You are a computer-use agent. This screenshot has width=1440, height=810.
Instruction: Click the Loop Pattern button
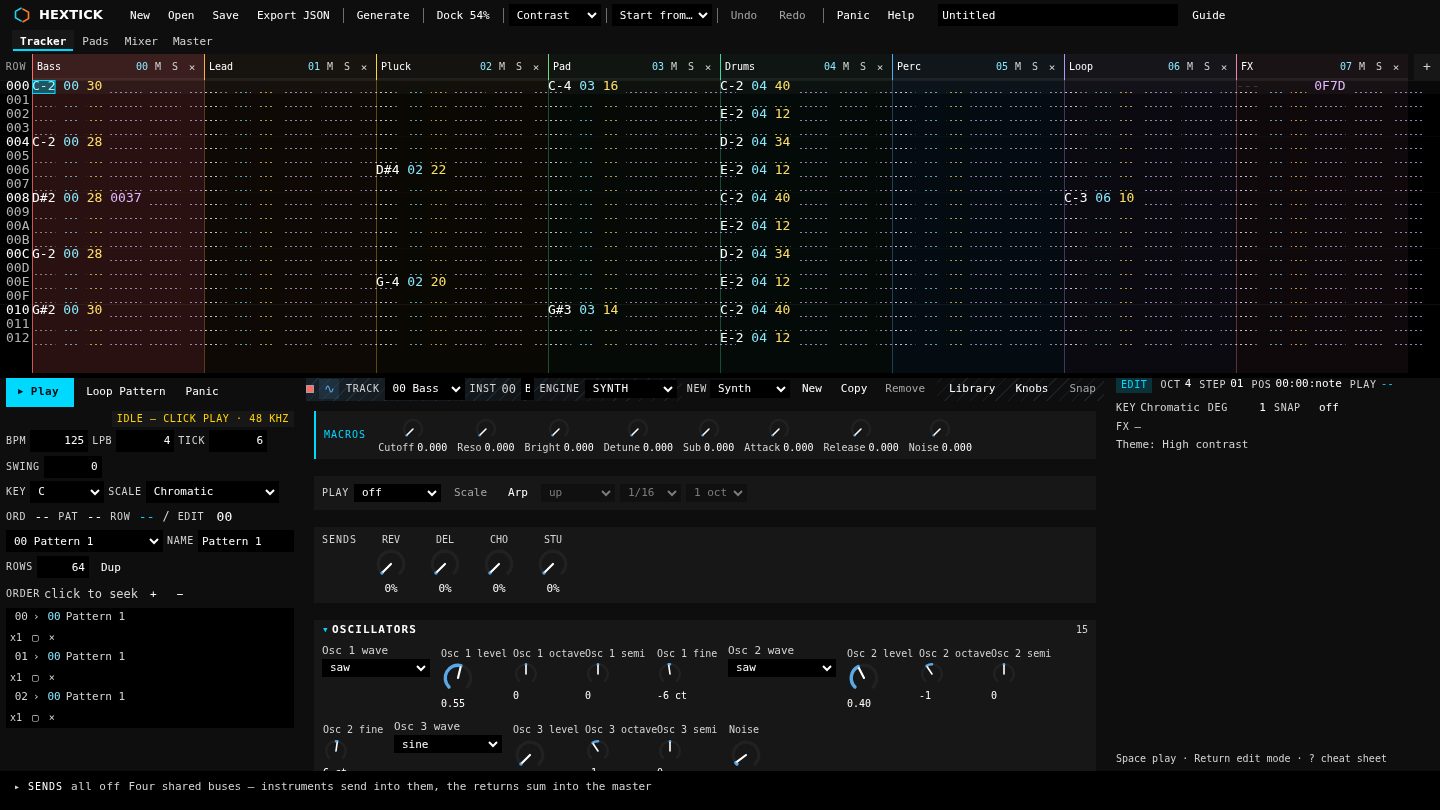click(126, 392)
